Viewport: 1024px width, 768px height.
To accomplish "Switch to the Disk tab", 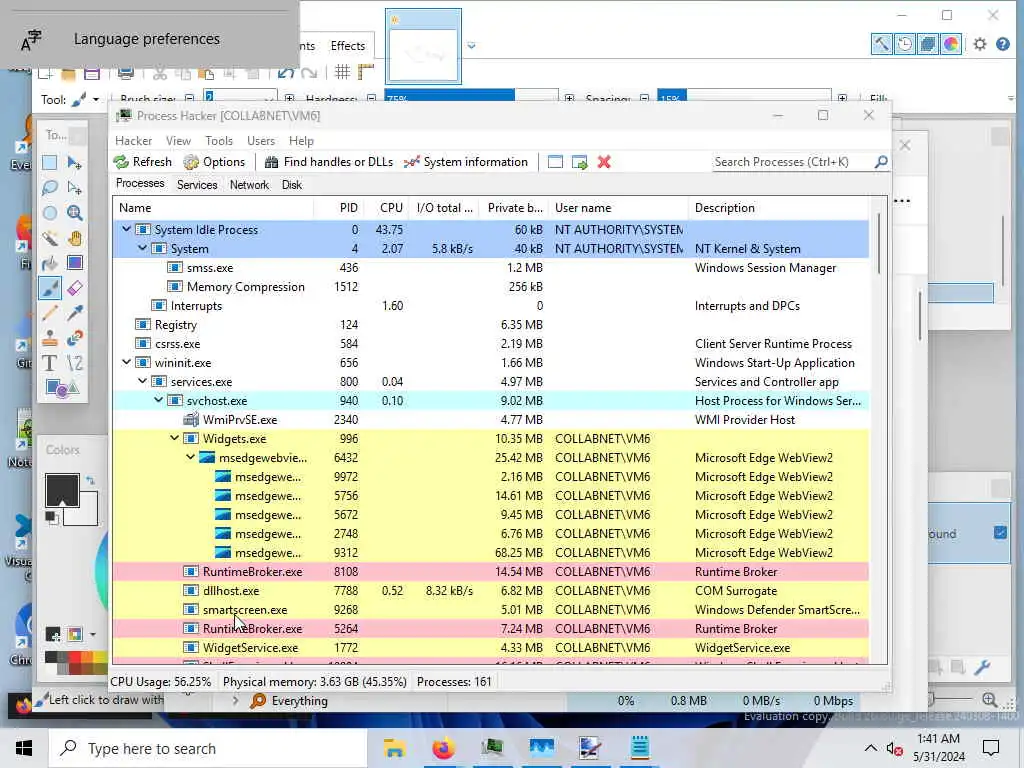I will coord(292,185).
